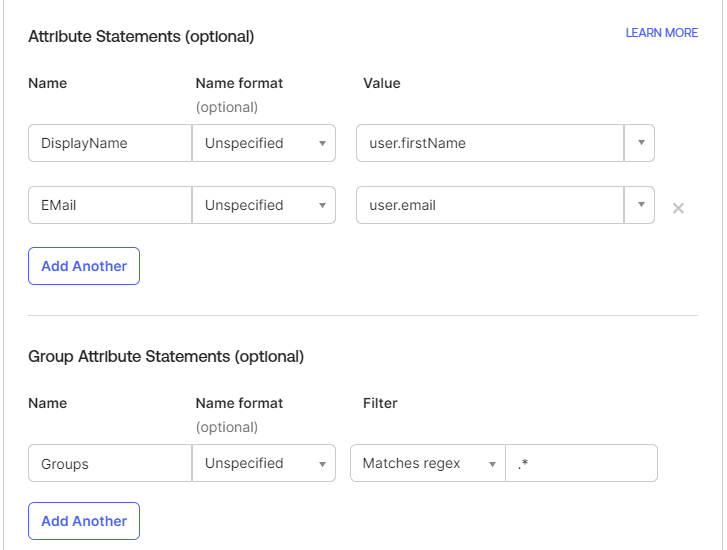
Task: Click the Group Attribute Statements (optional) heading
Action: coord(166,356)
